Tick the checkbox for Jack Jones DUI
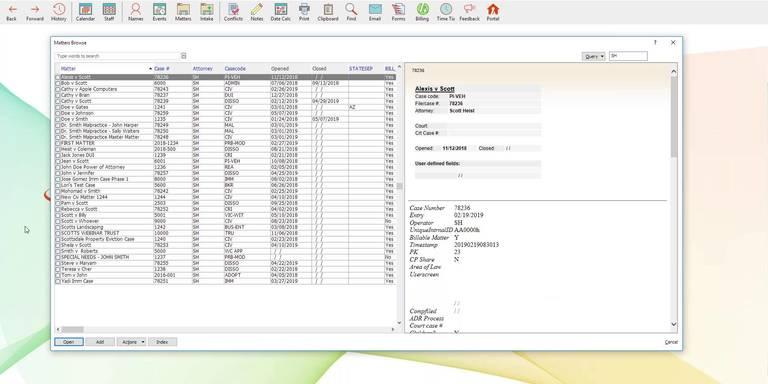 (x=58, y=155)
